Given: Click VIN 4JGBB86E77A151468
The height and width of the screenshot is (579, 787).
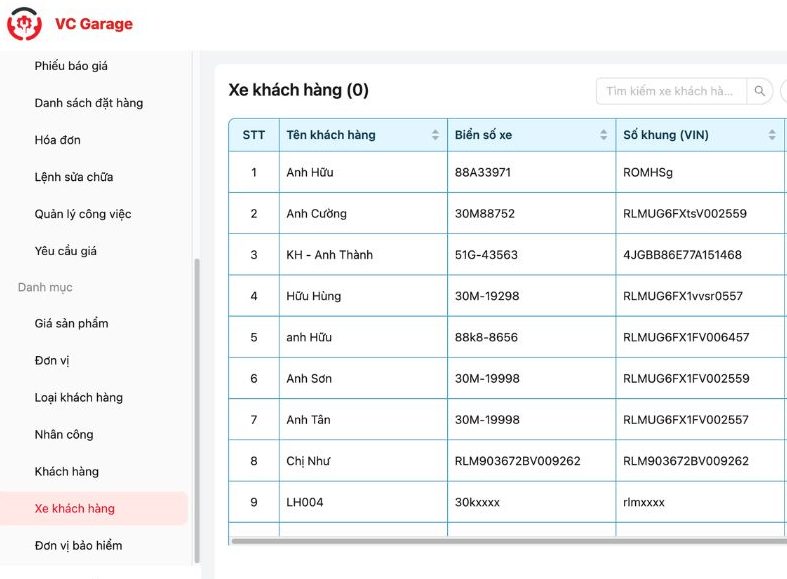Looking at the screenshot, I should click(x=682, y=255).
